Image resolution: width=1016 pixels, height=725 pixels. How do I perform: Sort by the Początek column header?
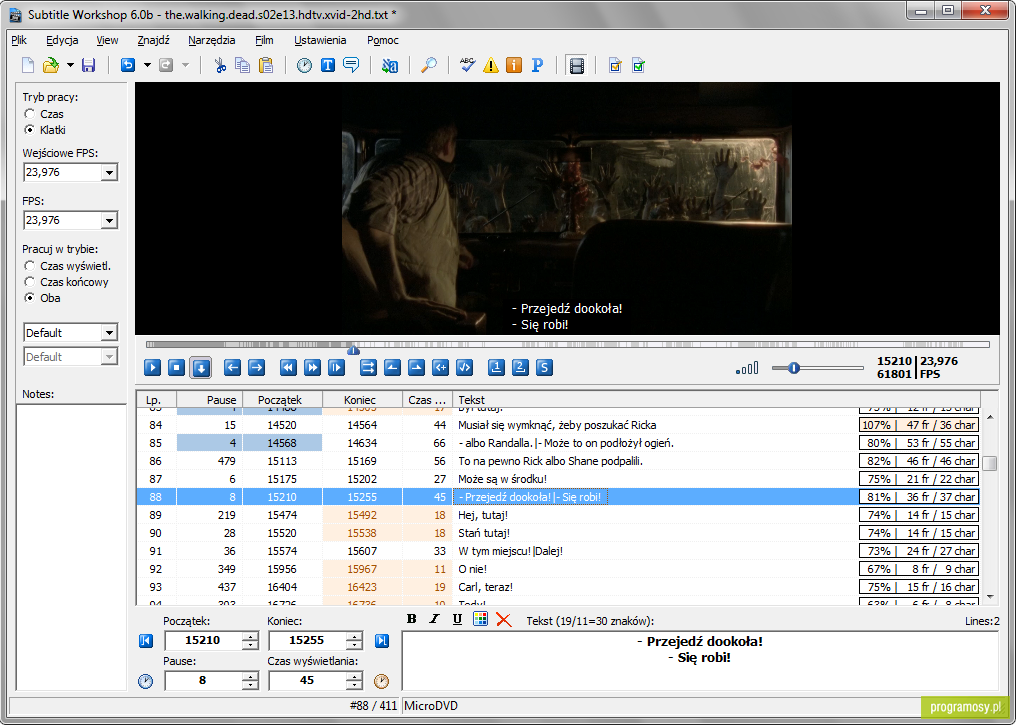(x=282, y=400)
